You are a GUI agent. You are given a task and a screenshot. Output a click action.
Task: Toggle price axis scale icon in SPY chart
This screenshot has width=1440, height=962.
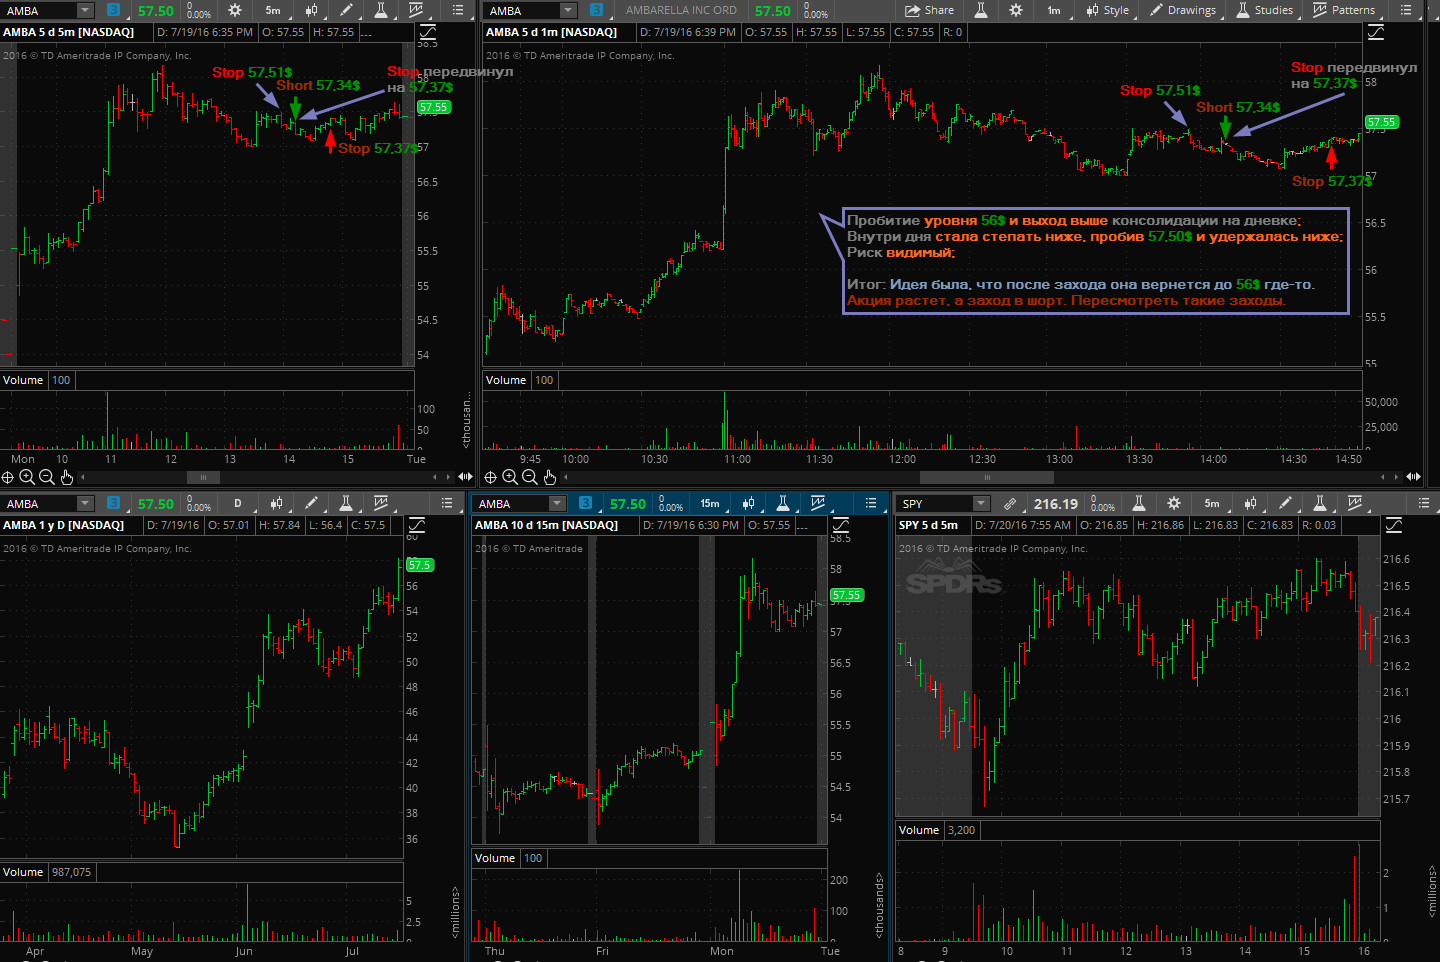[1394, 525]
